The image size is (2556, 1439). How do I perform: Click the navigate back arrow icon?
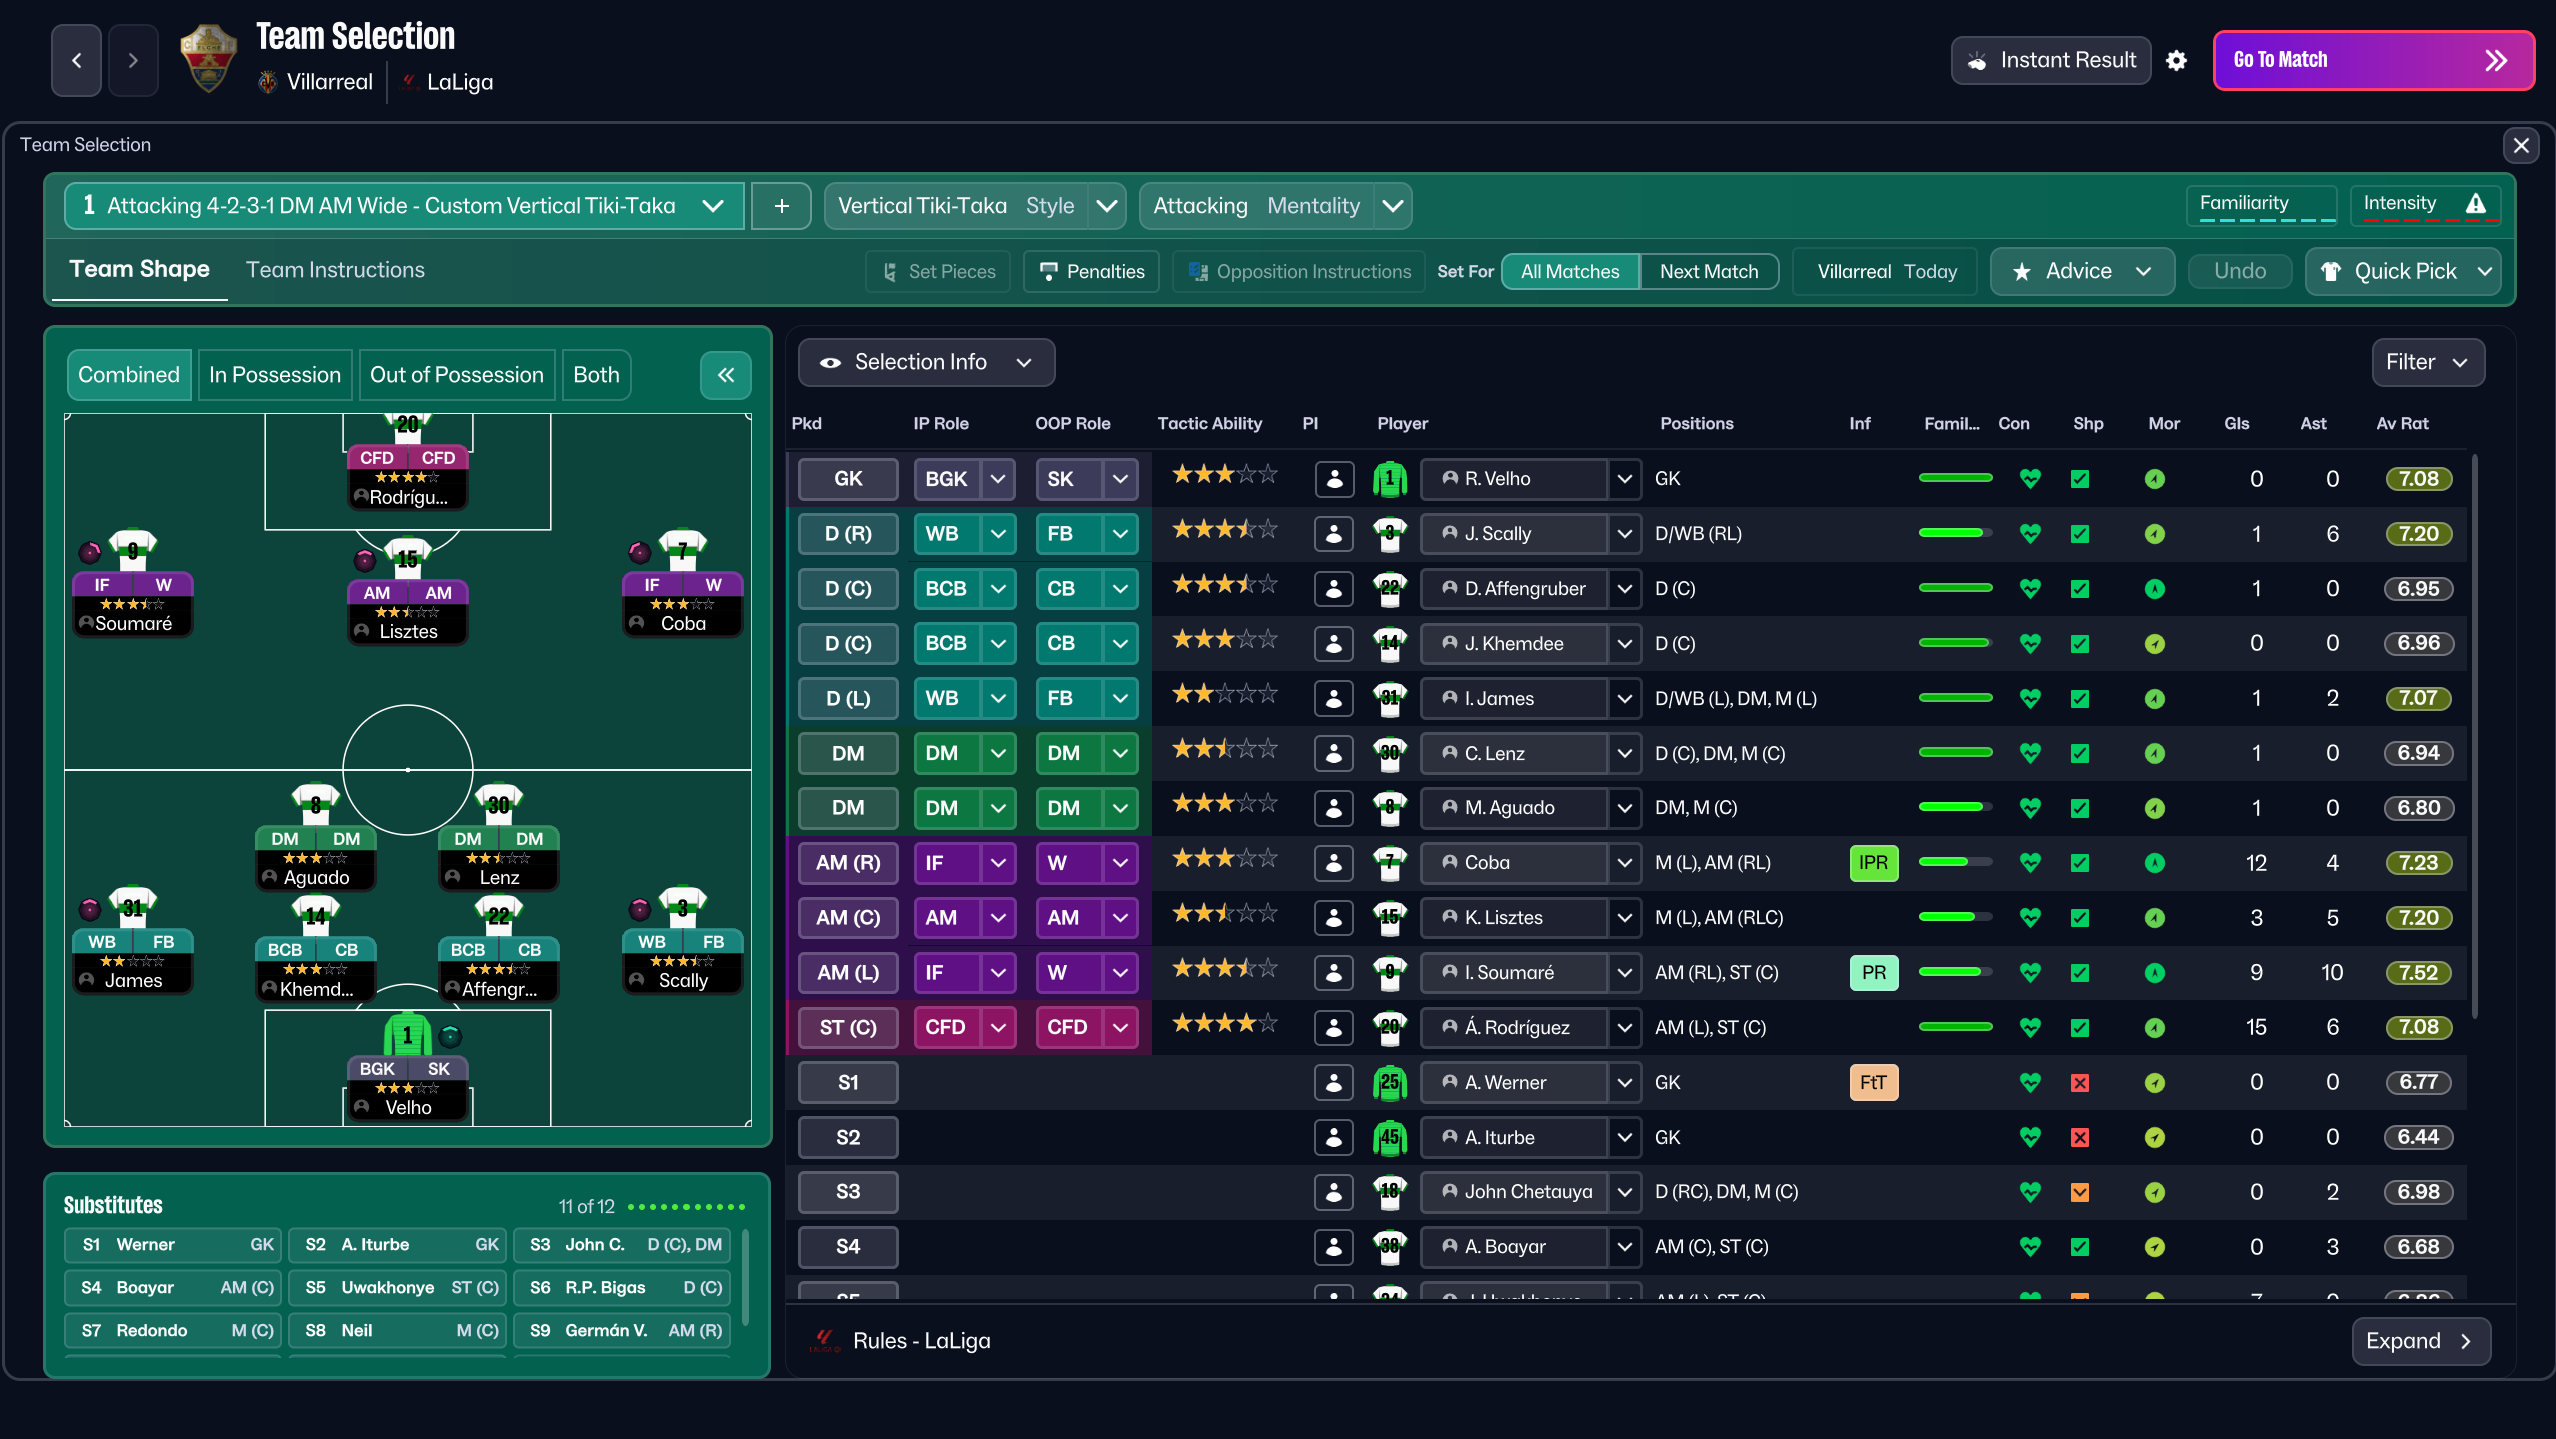pos(77,60)
